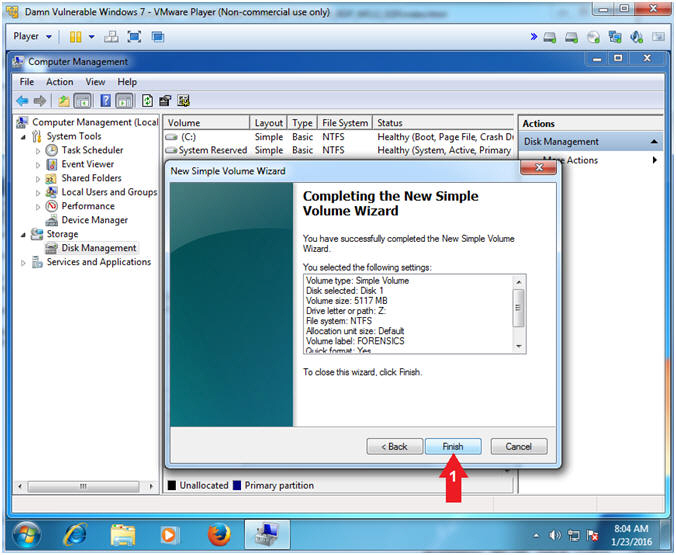Click the blue Help question mark icon

click(105, 101)
